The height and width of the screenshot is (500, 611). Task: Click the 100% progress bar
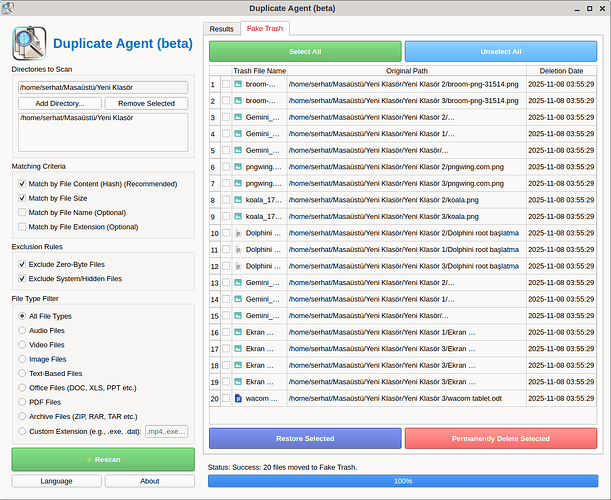click(402, 481)
